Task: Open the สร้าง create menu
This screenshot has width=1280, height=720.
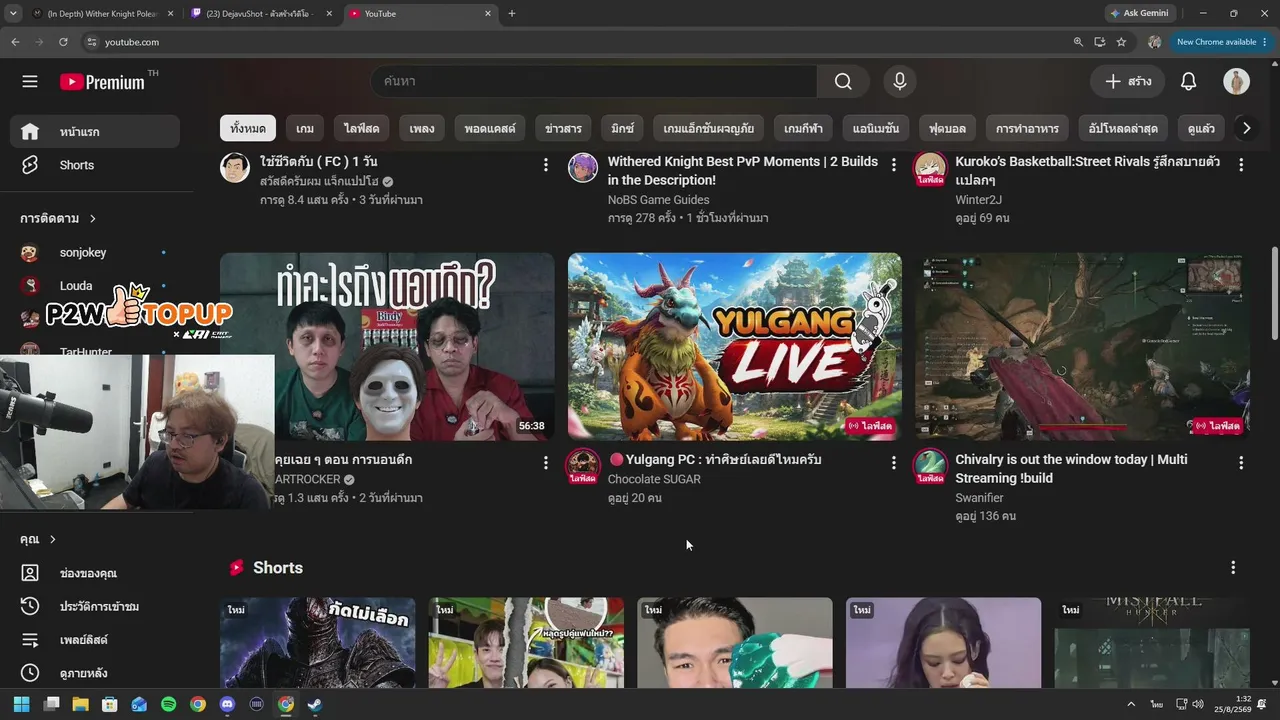Action: click(1127, 81)
